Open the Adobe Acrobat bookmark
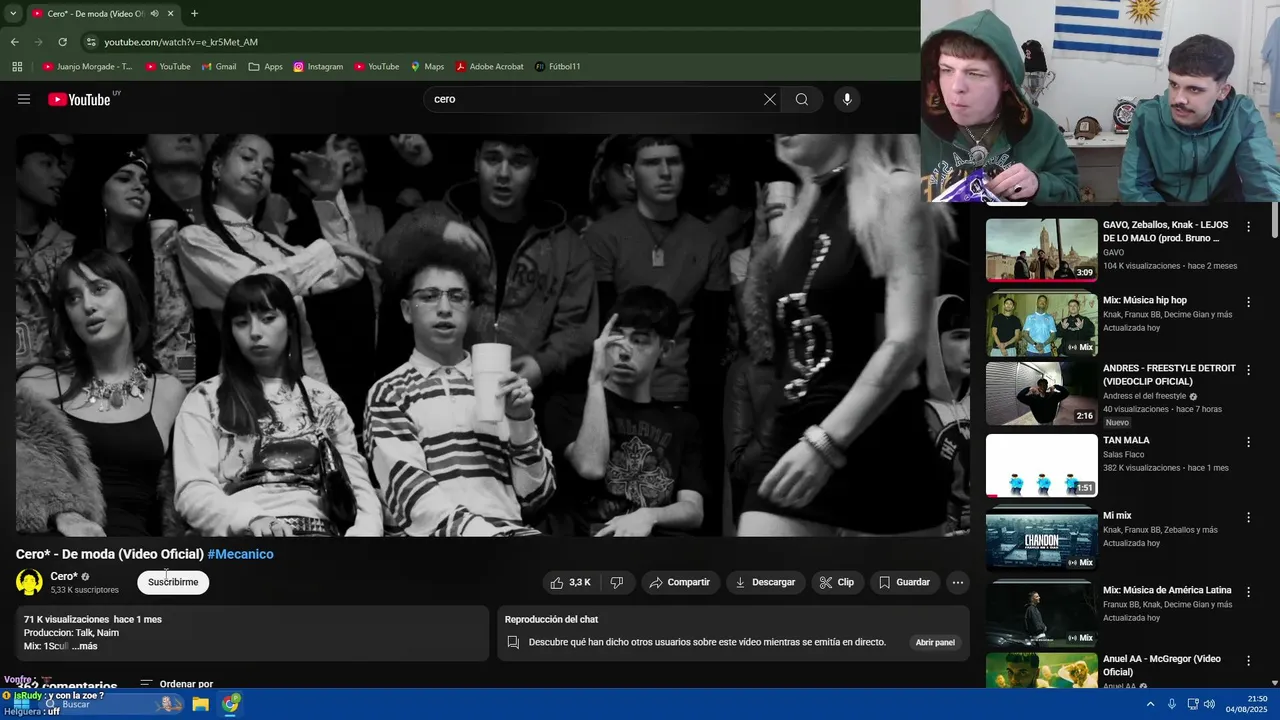The height and width of the screenshot is (720, 1280). [x=490, y=67]
